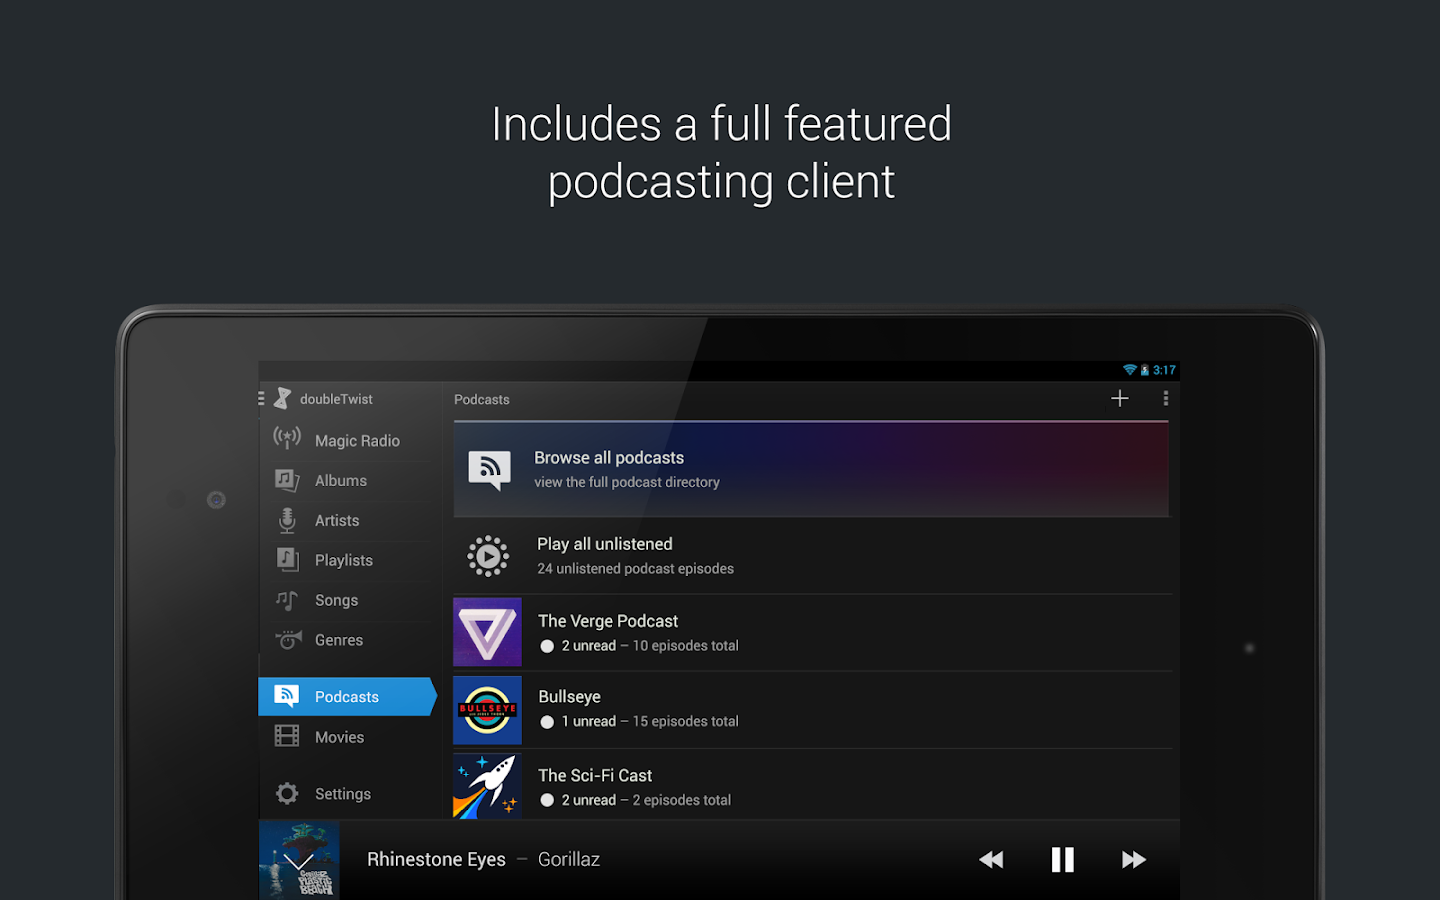The width and height of the screenshot is (1440, 900).
Task: Open Playlists in the sidebar
Action: tap(343, 561)
